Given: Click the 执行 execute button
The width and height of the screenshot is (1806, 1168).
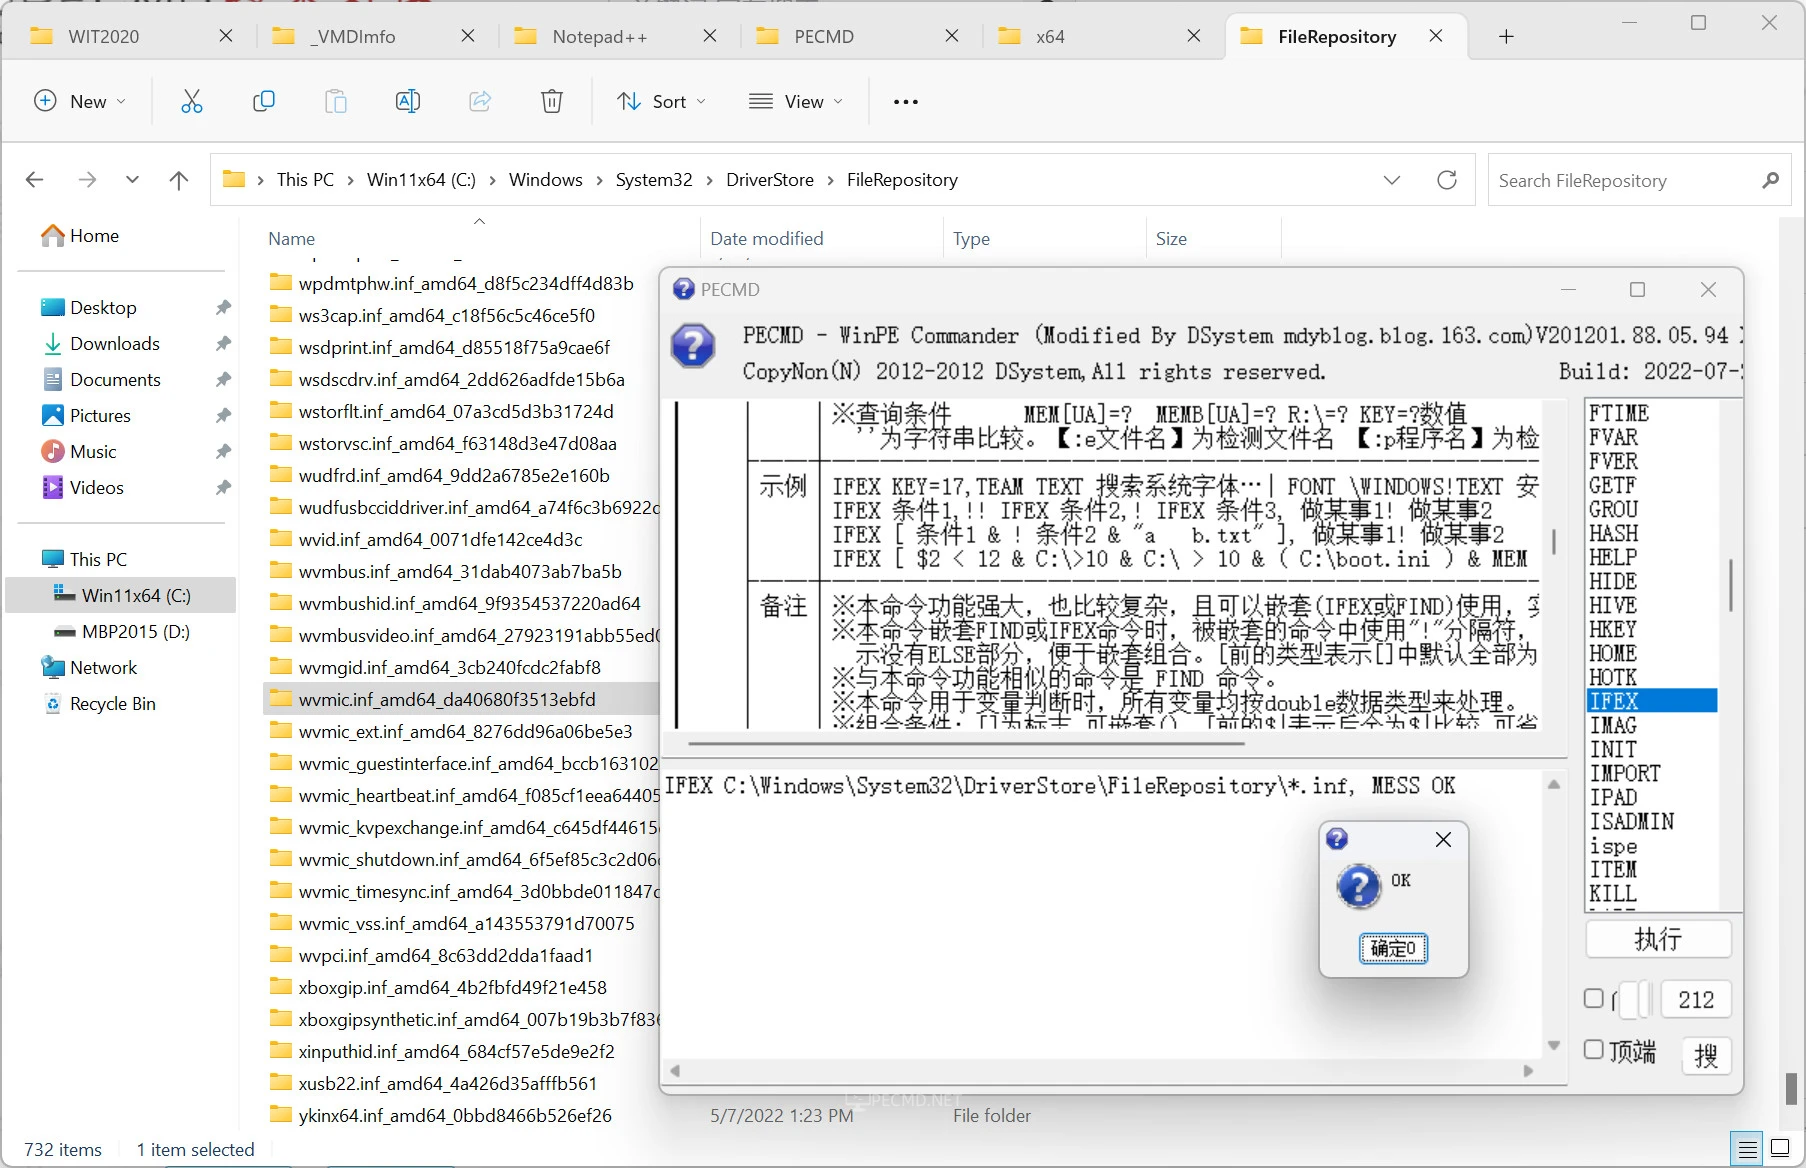Looking at the screenshot, I should tap(1658, 939).
